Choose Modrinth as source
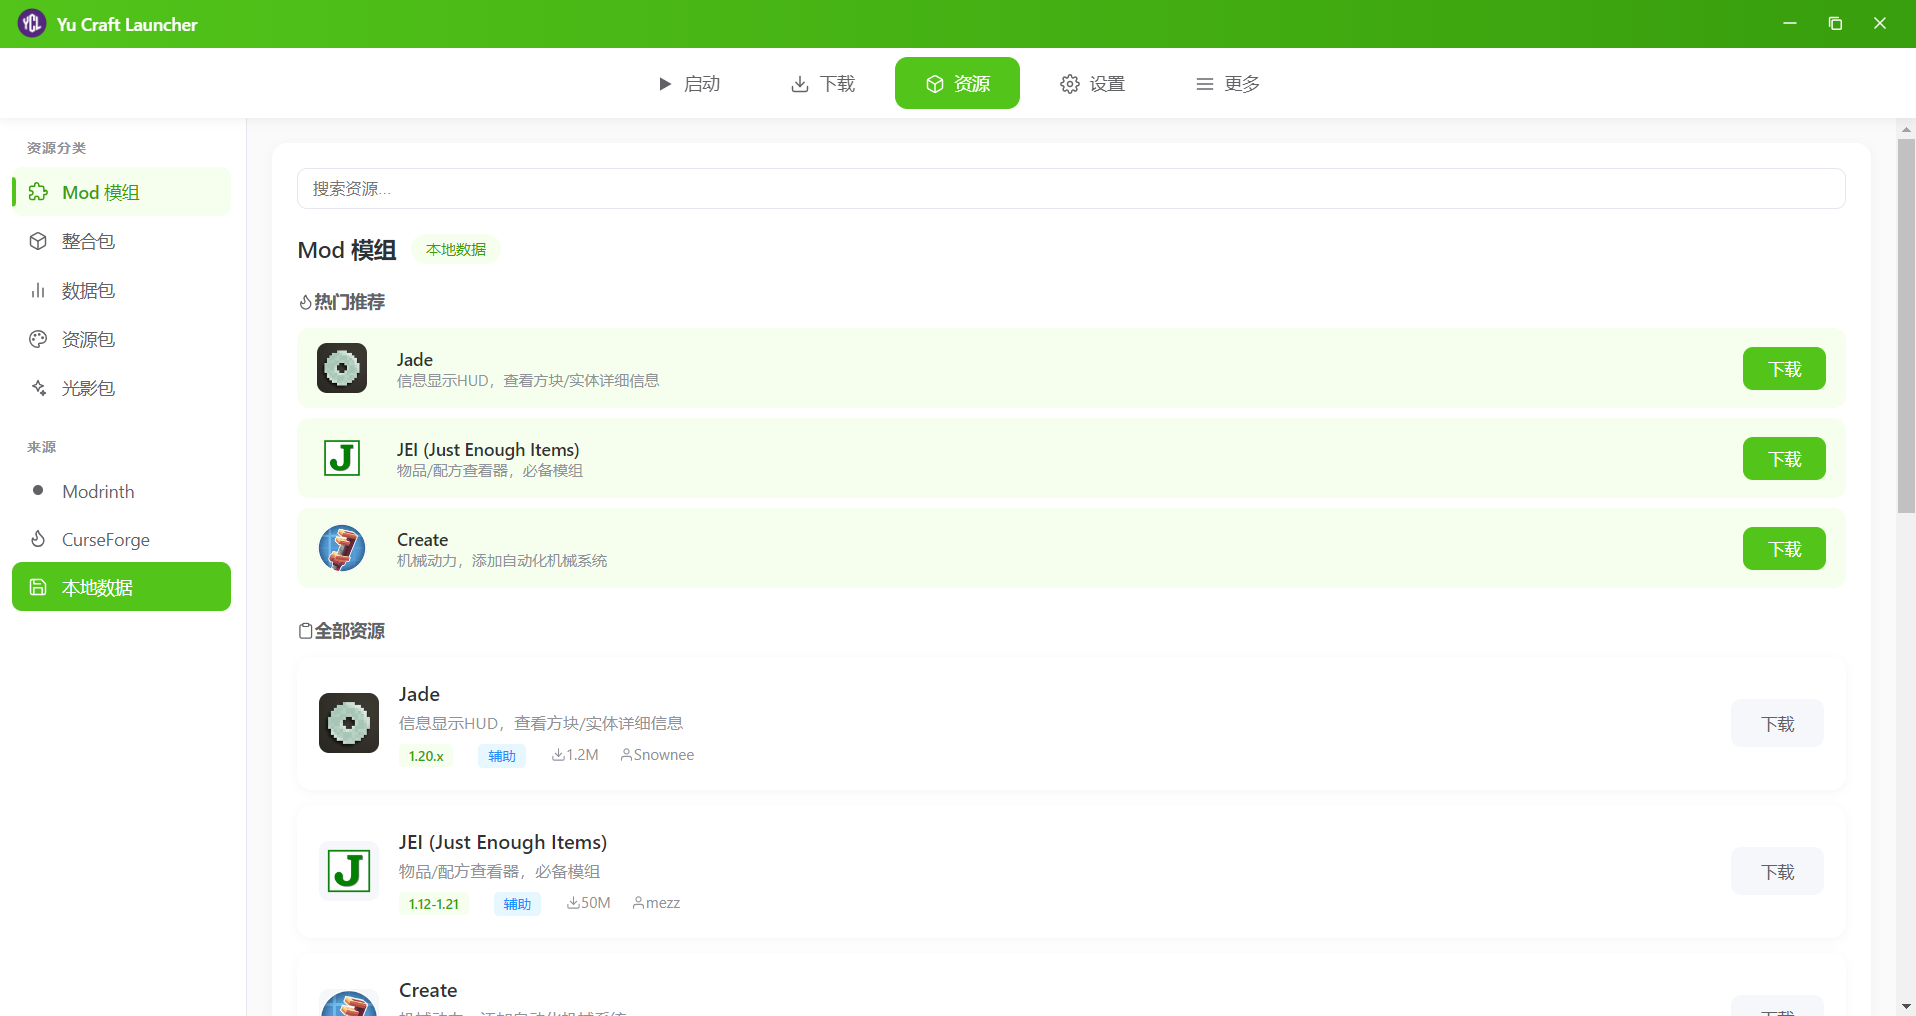Screen dimensions: 1916x1016 pos(121,491)
